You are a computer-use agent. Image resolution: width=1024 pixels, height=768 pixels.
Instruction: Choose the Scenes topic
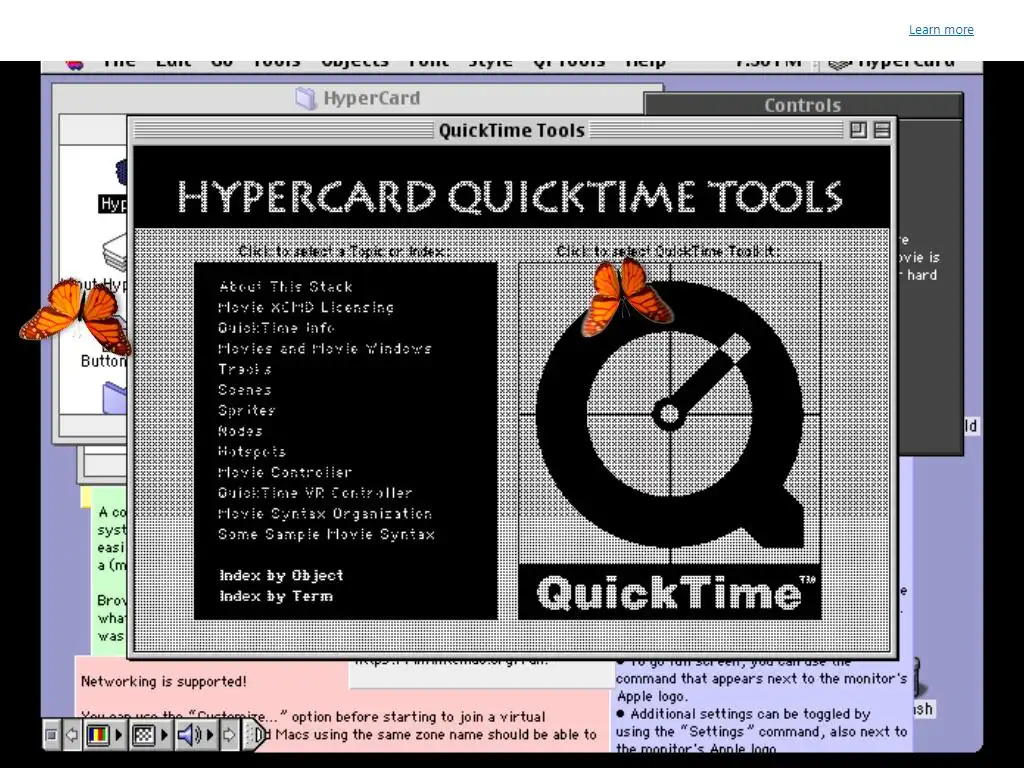point(245,390)
